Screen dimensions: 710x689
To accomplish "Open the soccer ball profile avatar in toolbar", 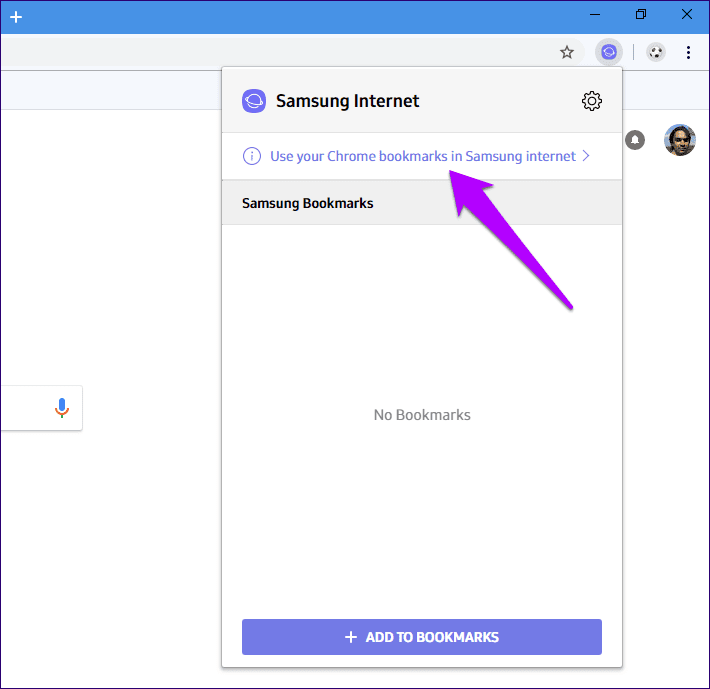I will coord(656,53).
